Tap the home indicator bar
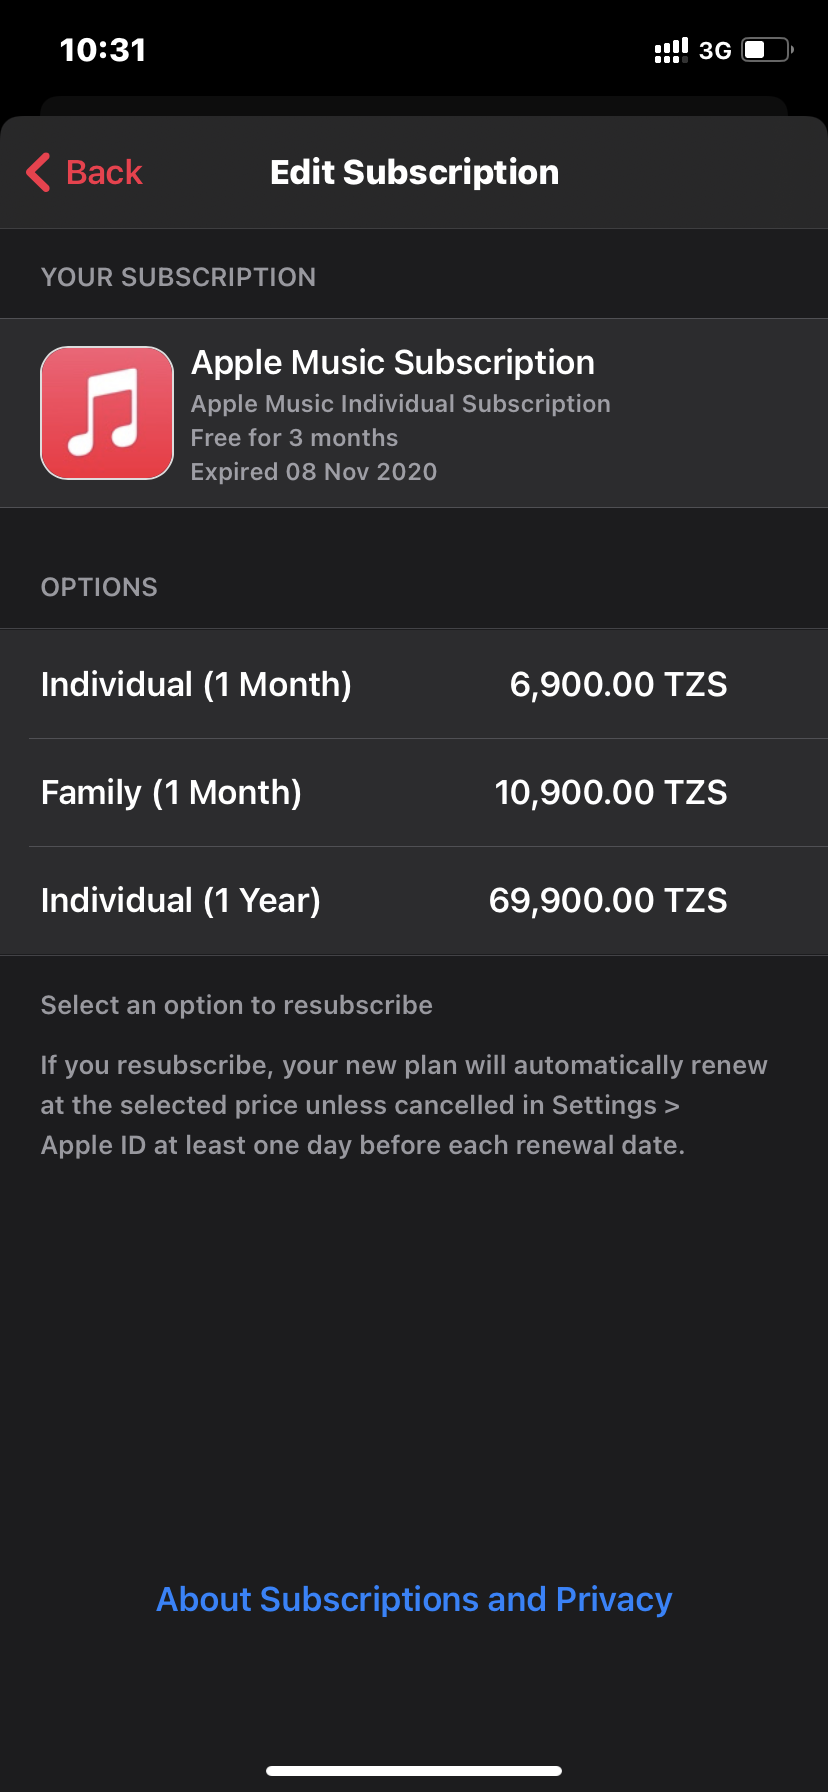Image resolution: width=828 pixels, height=1792 pixels. tap(414, 1770)
